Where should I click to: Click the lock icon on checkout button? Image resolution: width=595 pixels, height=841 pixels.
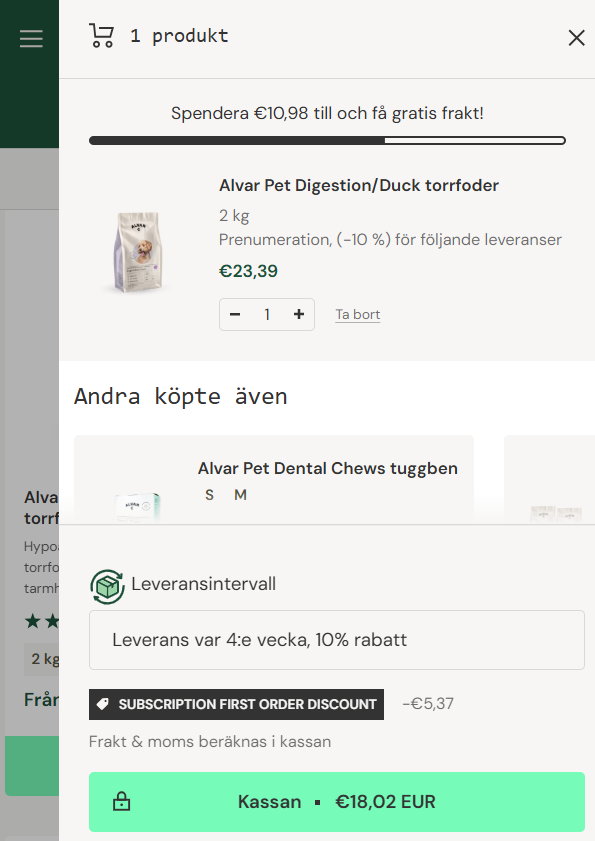[x=122, y=802]
